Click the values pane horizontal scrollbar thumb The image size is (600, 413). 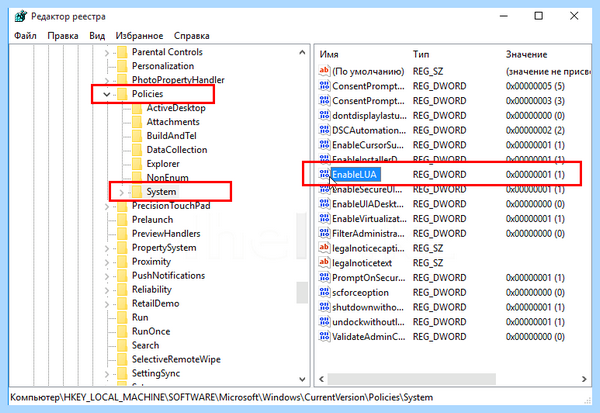click(x=412, y=379)
